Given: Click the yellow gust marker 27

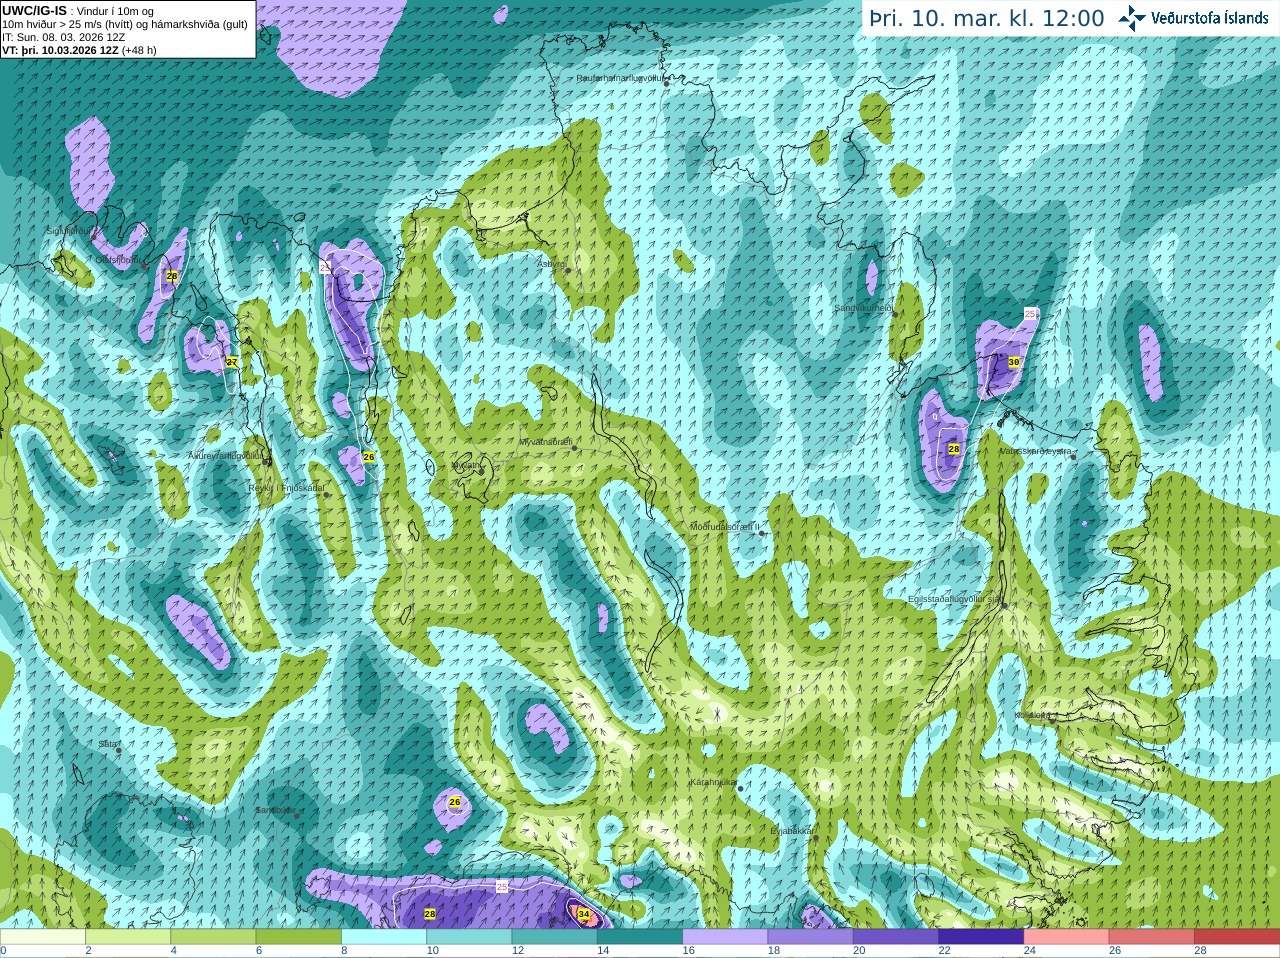Looking at the screenshot, I should 232,362.
